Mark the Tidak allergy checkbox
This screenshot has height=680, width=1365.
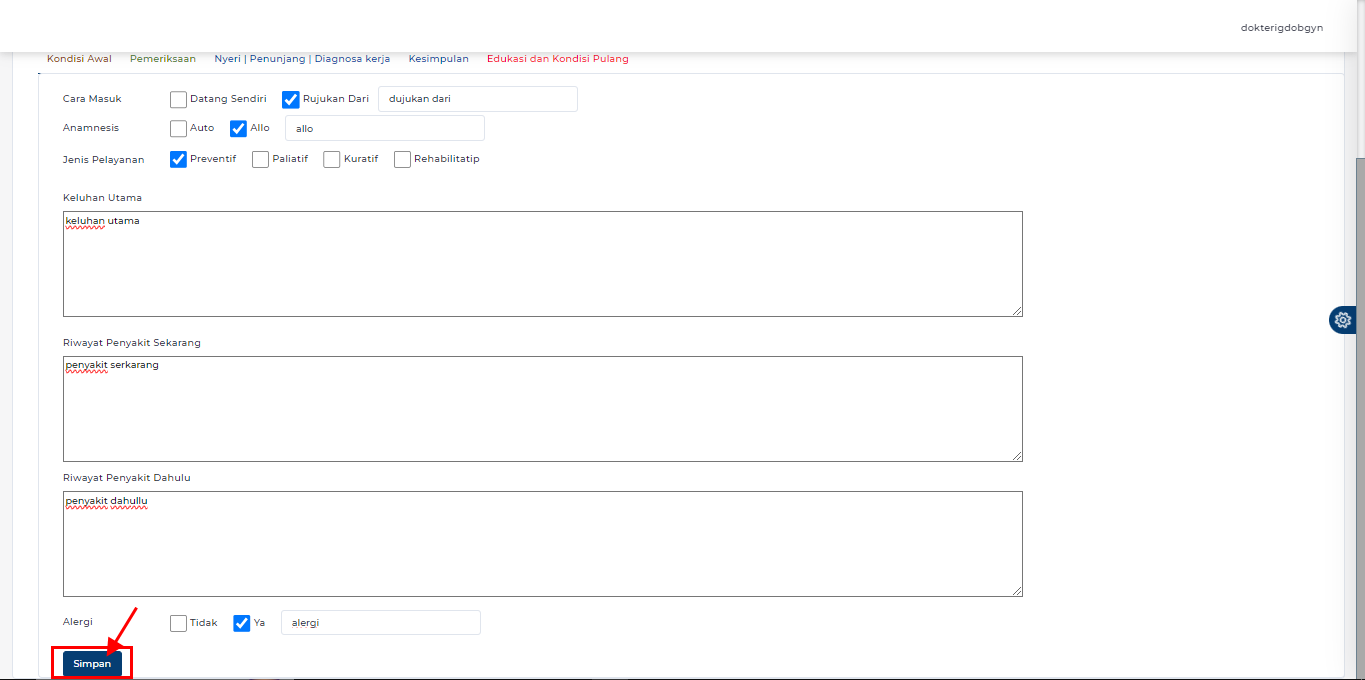[x=178, y=623]
